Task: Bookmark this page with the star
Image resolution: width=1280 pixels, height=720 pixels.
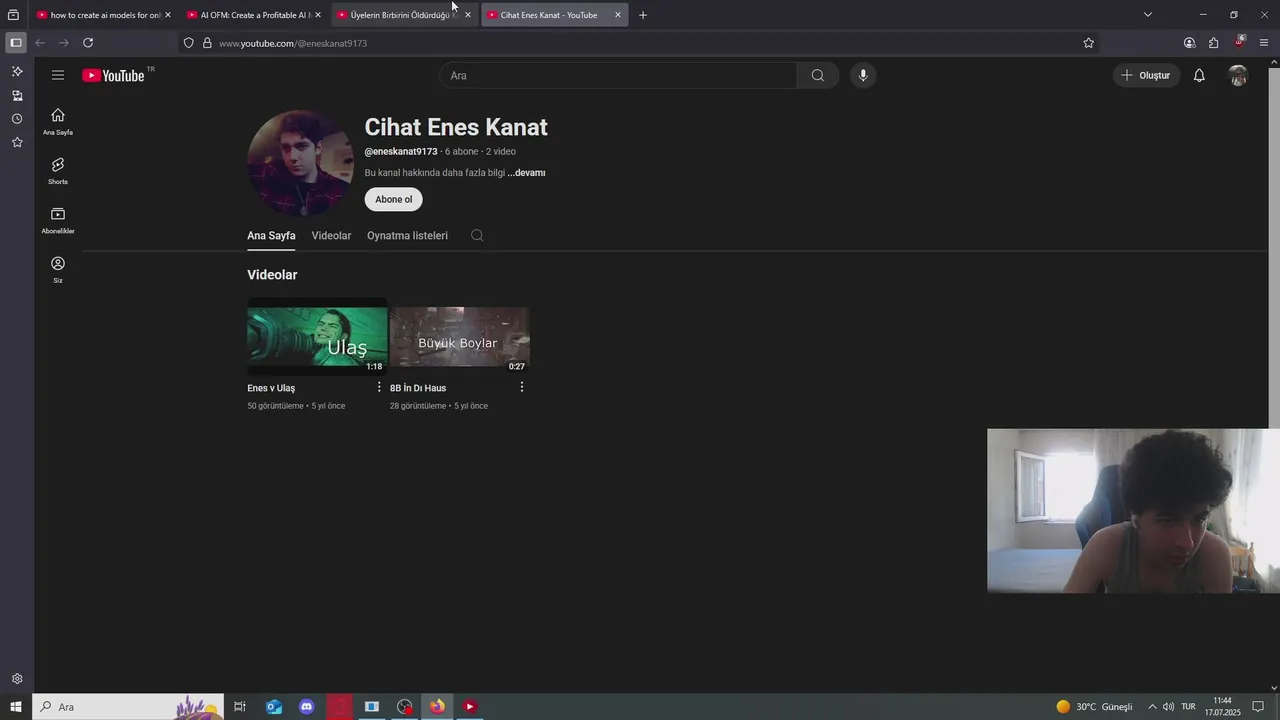Action: coord(1089,43)
